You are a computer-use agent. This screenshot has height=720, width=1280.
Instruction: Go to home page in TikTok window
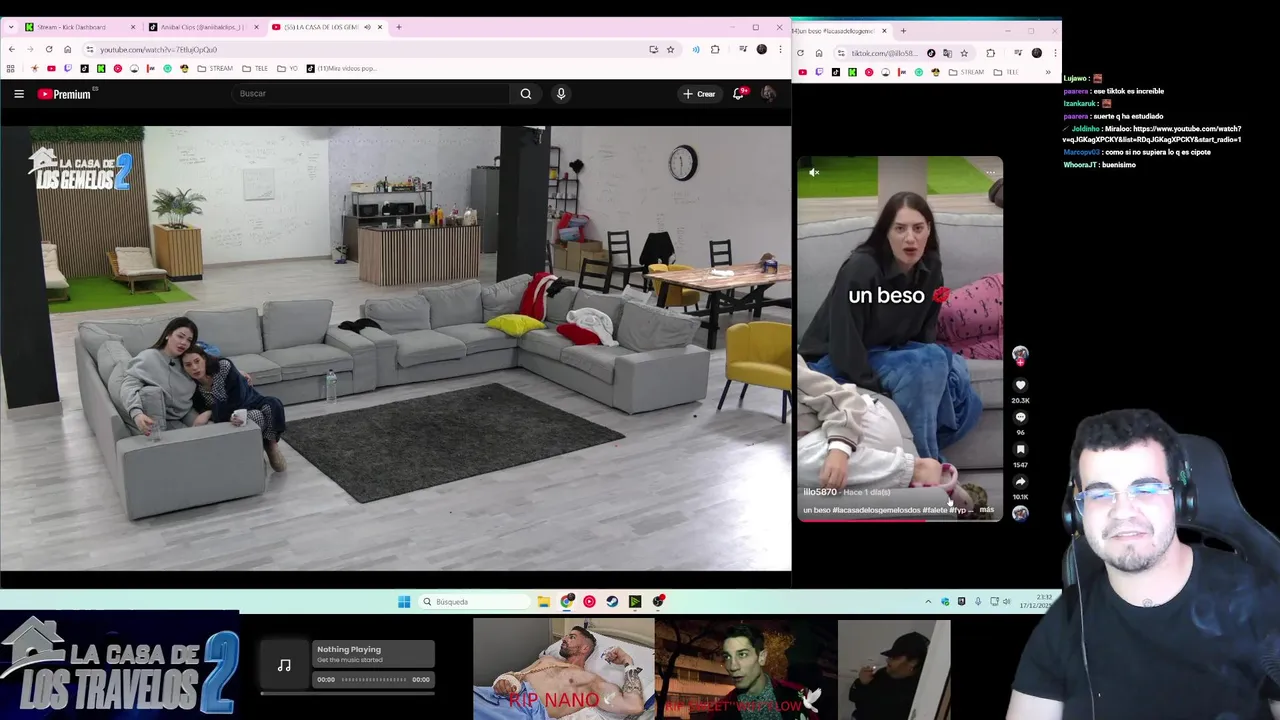[x=819, y=53]
